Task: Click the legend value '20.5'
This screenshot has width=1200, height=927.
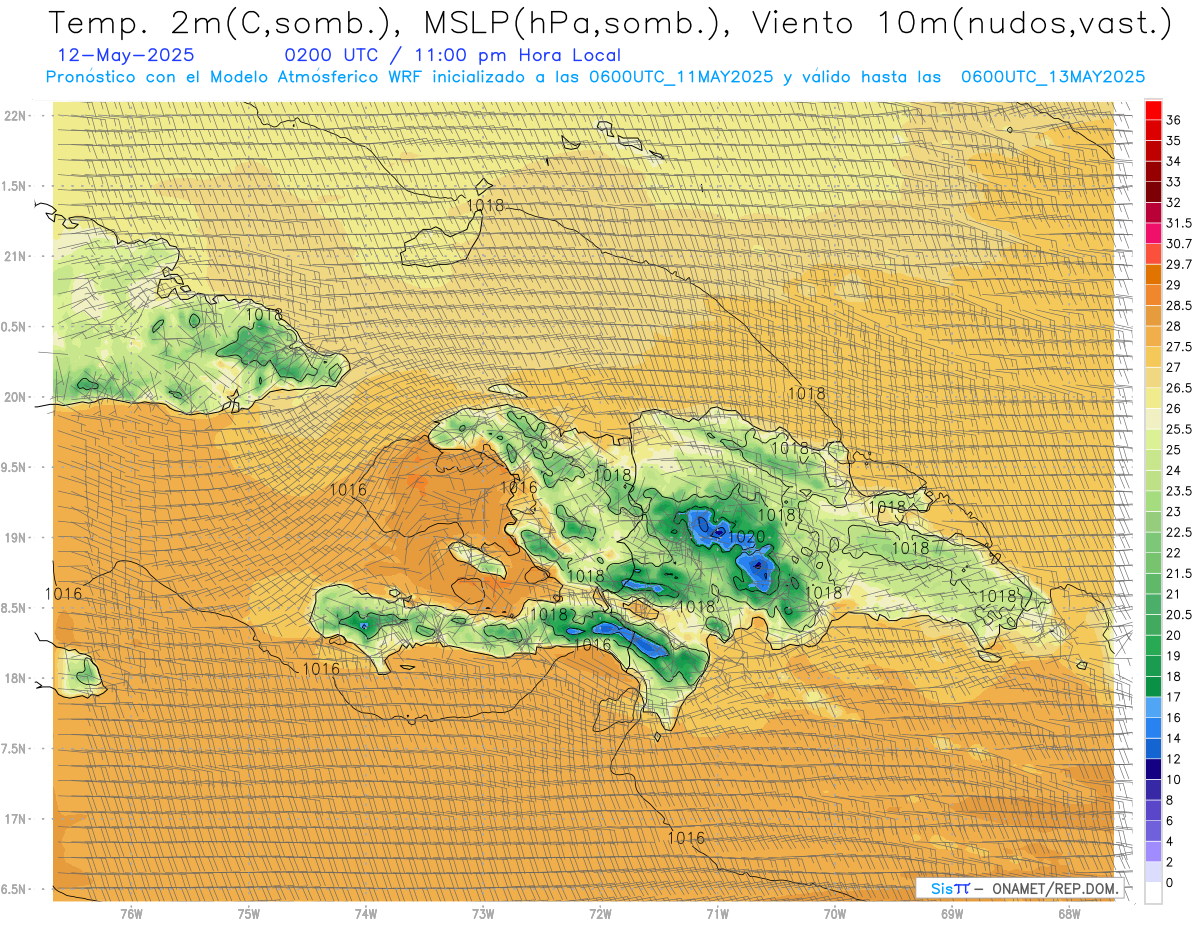Action: [1179, 614]
